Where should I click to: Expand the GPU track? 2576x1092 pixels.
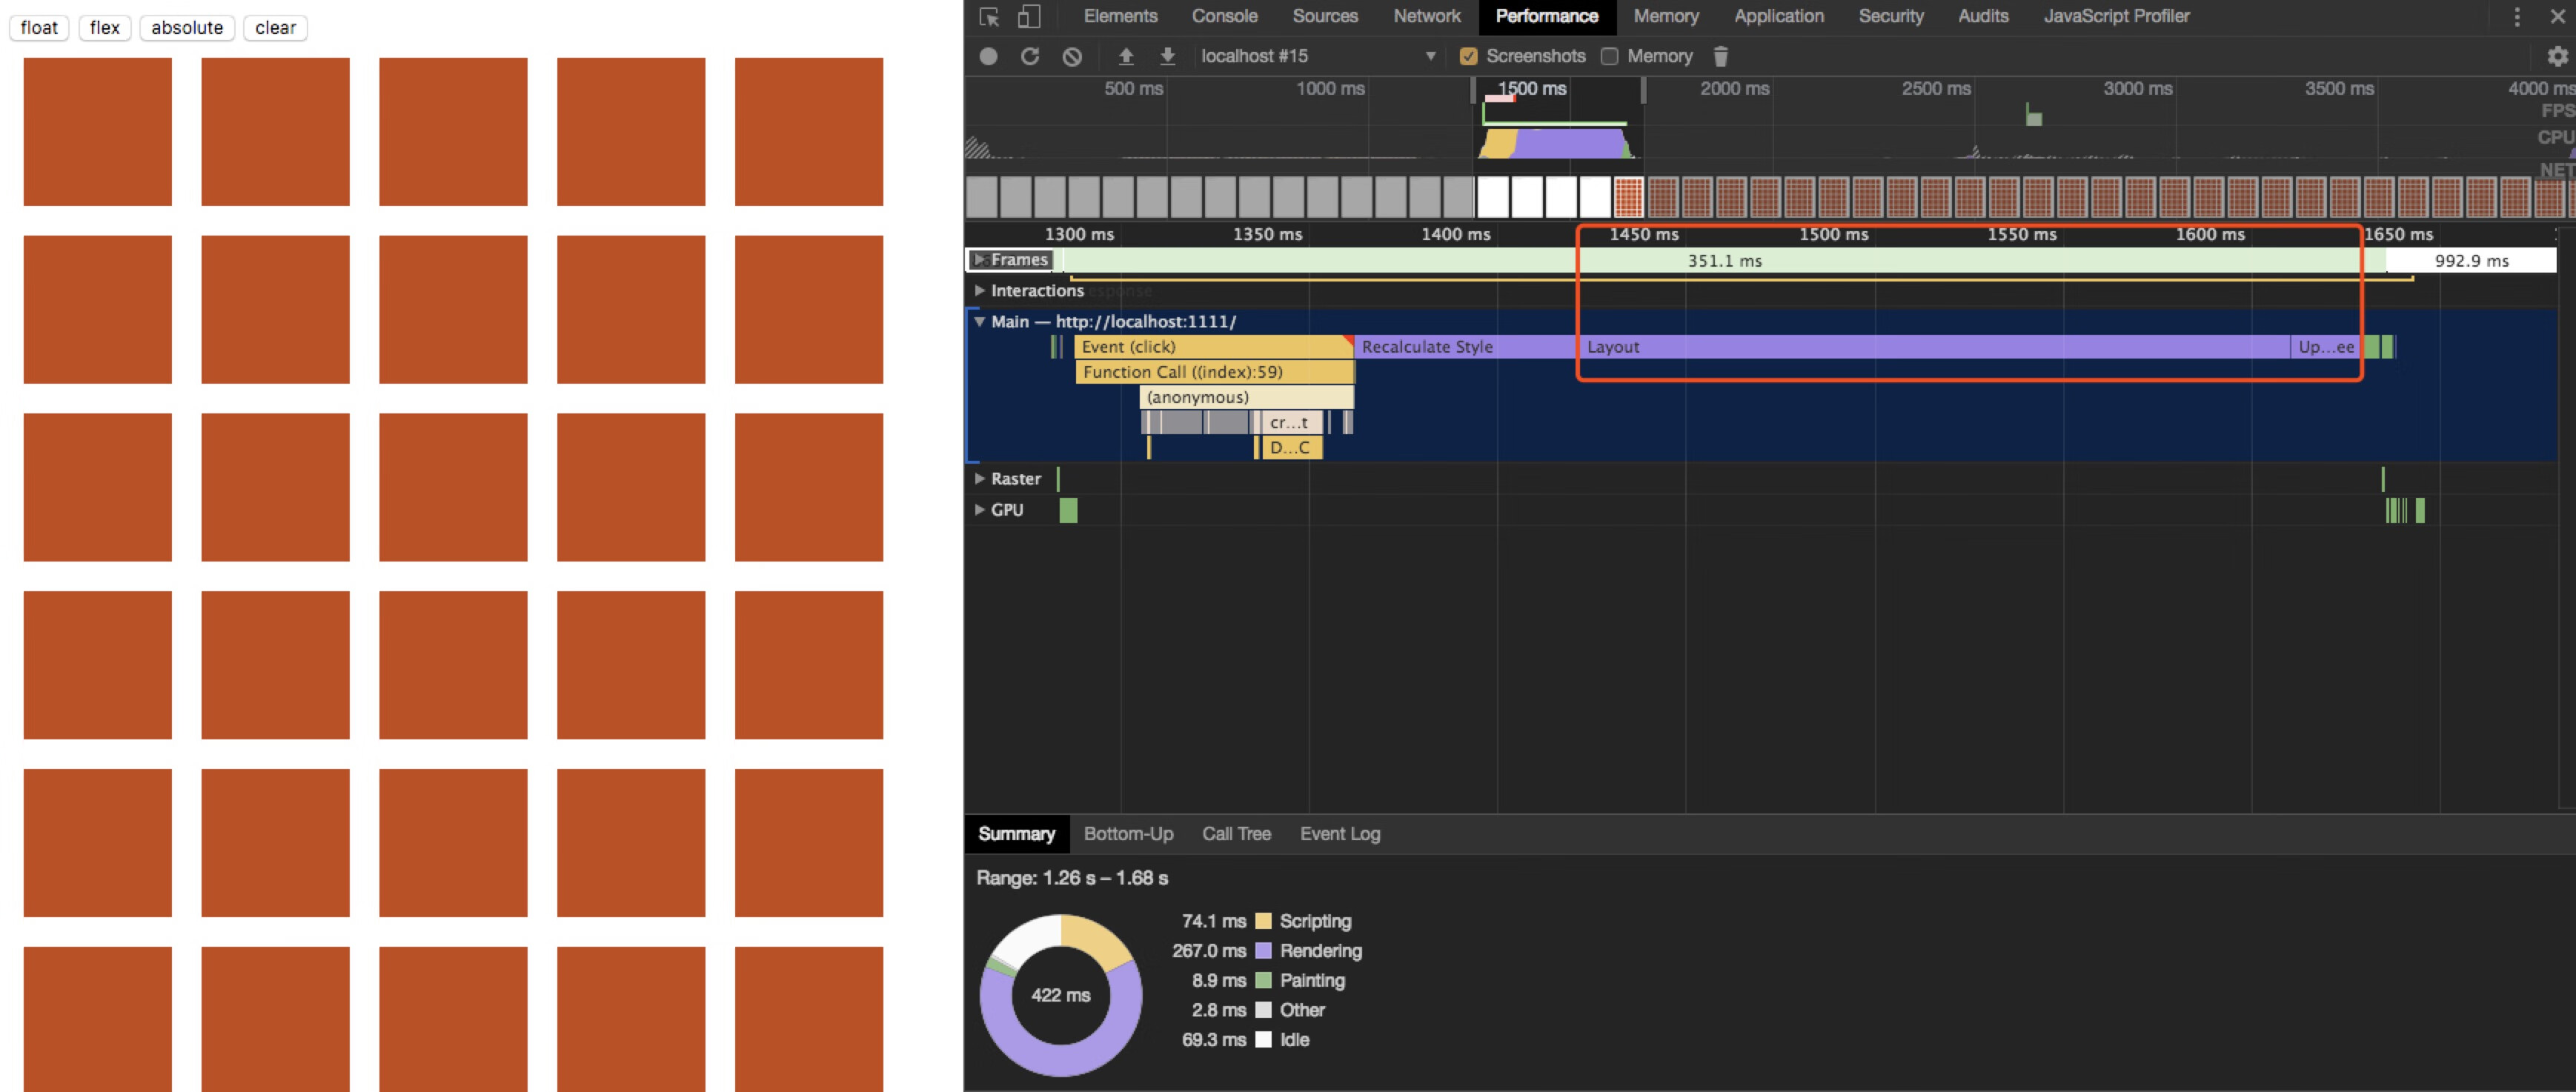tap(980, 510)
